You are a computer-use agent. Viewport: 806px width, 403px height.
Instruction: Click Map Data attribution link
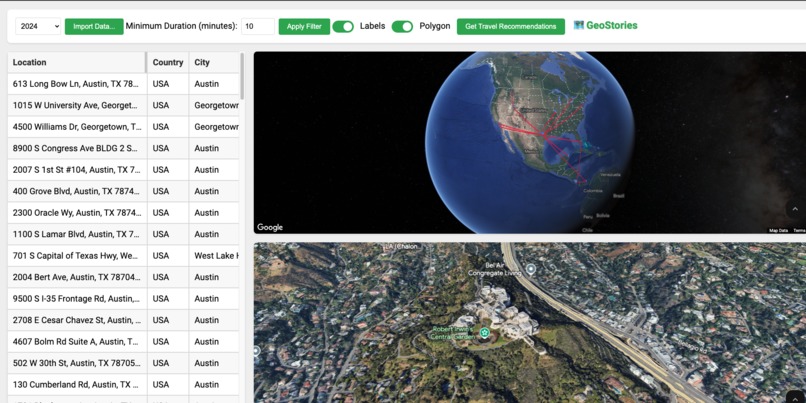point(778,230)
